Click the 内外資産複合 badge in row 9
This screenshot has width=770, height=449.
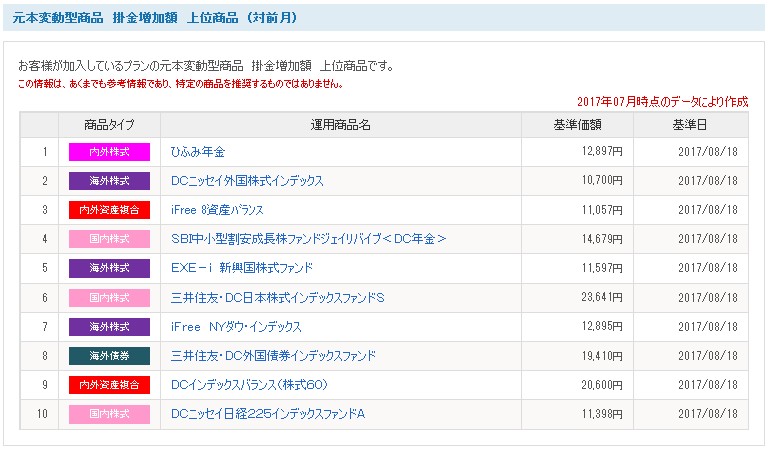[x=109, y=385]
